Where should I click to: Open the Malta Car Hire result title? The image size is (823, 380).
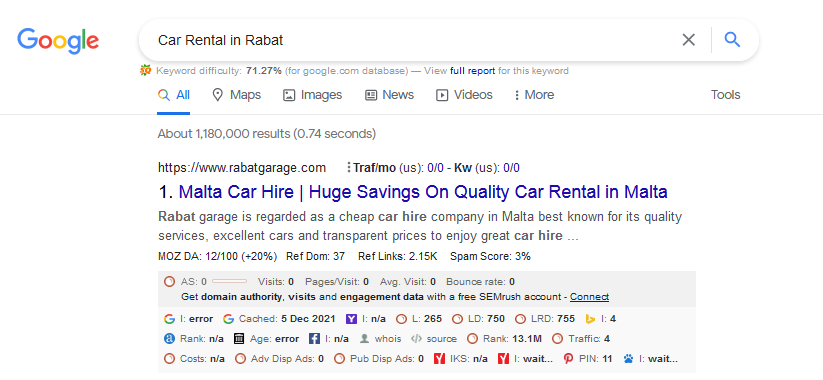pyautogui.click(x=423, y=192)
